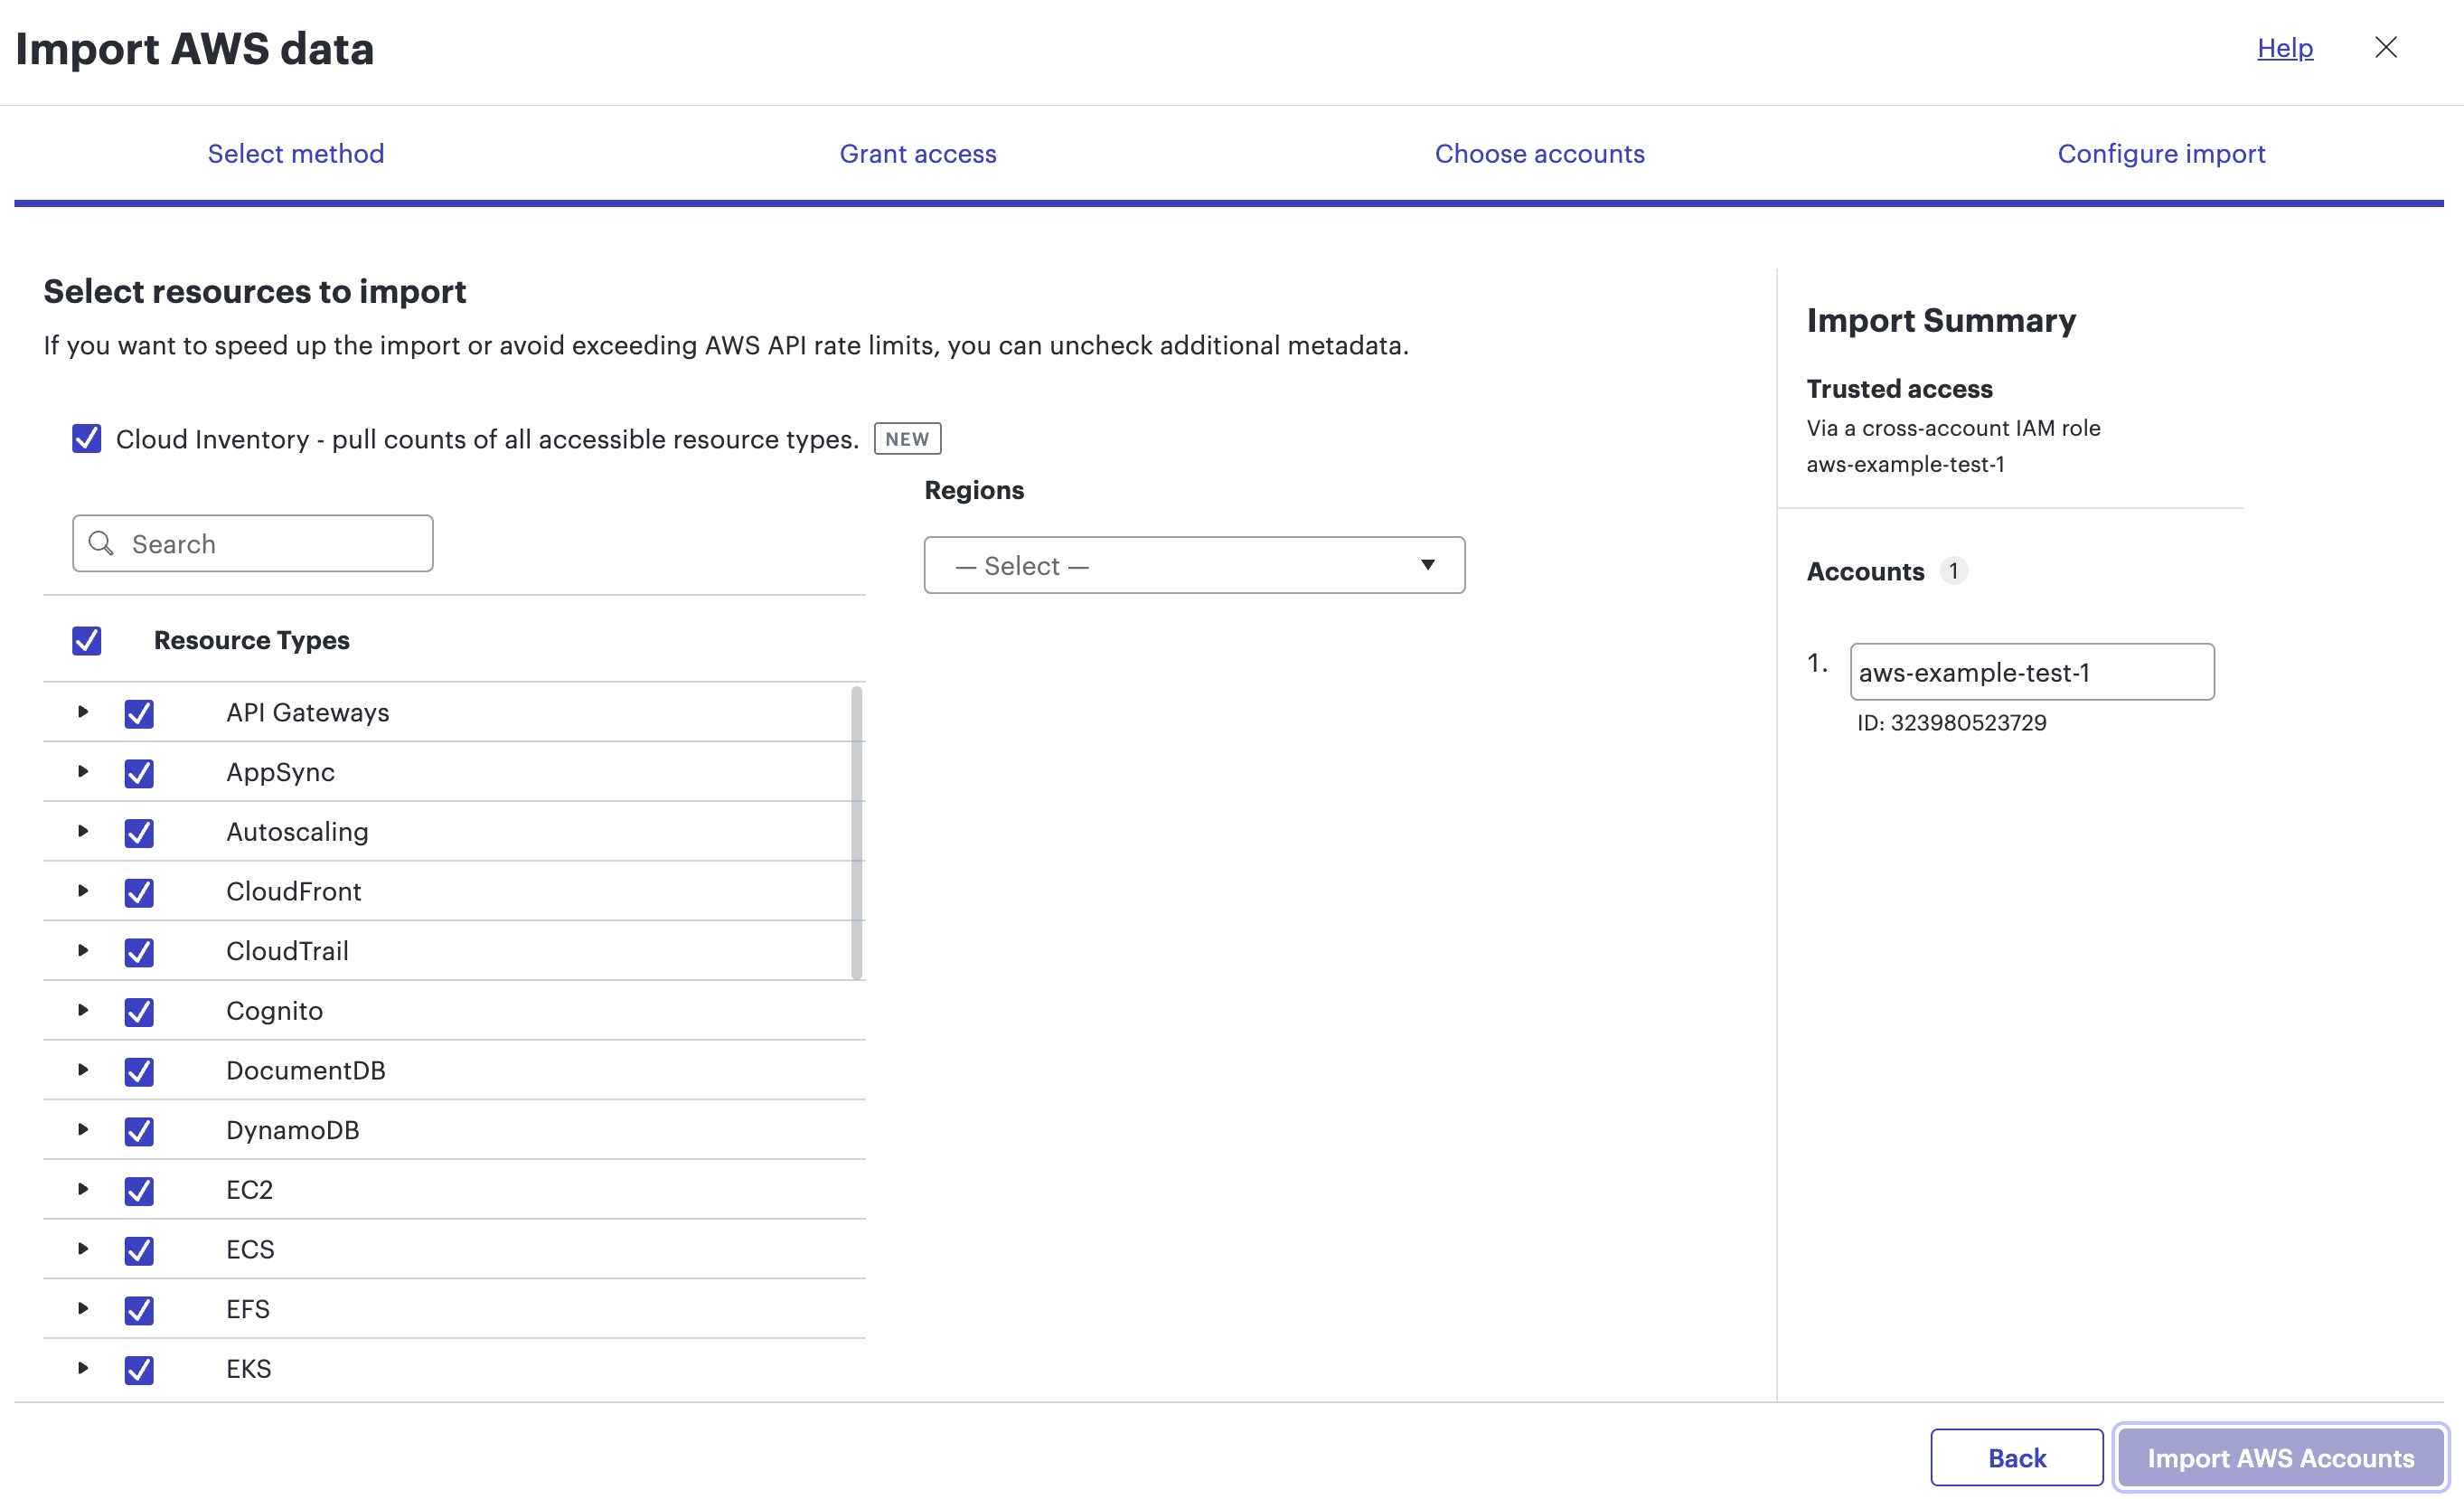Go to the Configure import step
This screenshot has height=1499, width=2464.
[x=2161, y=153]
